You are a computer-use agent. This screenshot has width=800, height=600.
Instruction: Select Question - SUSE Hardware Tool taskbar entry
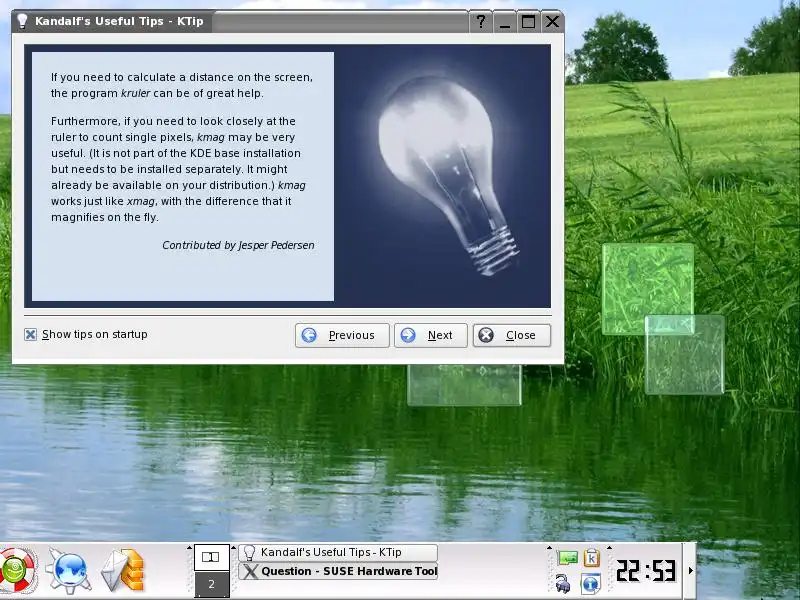point(338,571)
